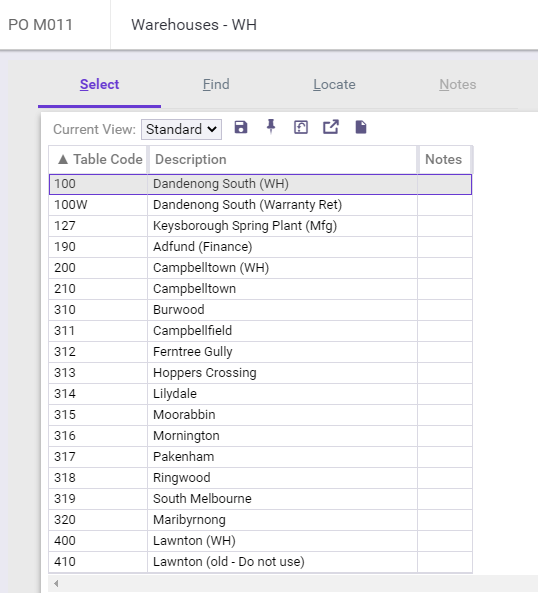Image resolution: width=538 pixels, height=593 pixels.
Task: Open the Notes tab
Action: [x=457, y=84]
